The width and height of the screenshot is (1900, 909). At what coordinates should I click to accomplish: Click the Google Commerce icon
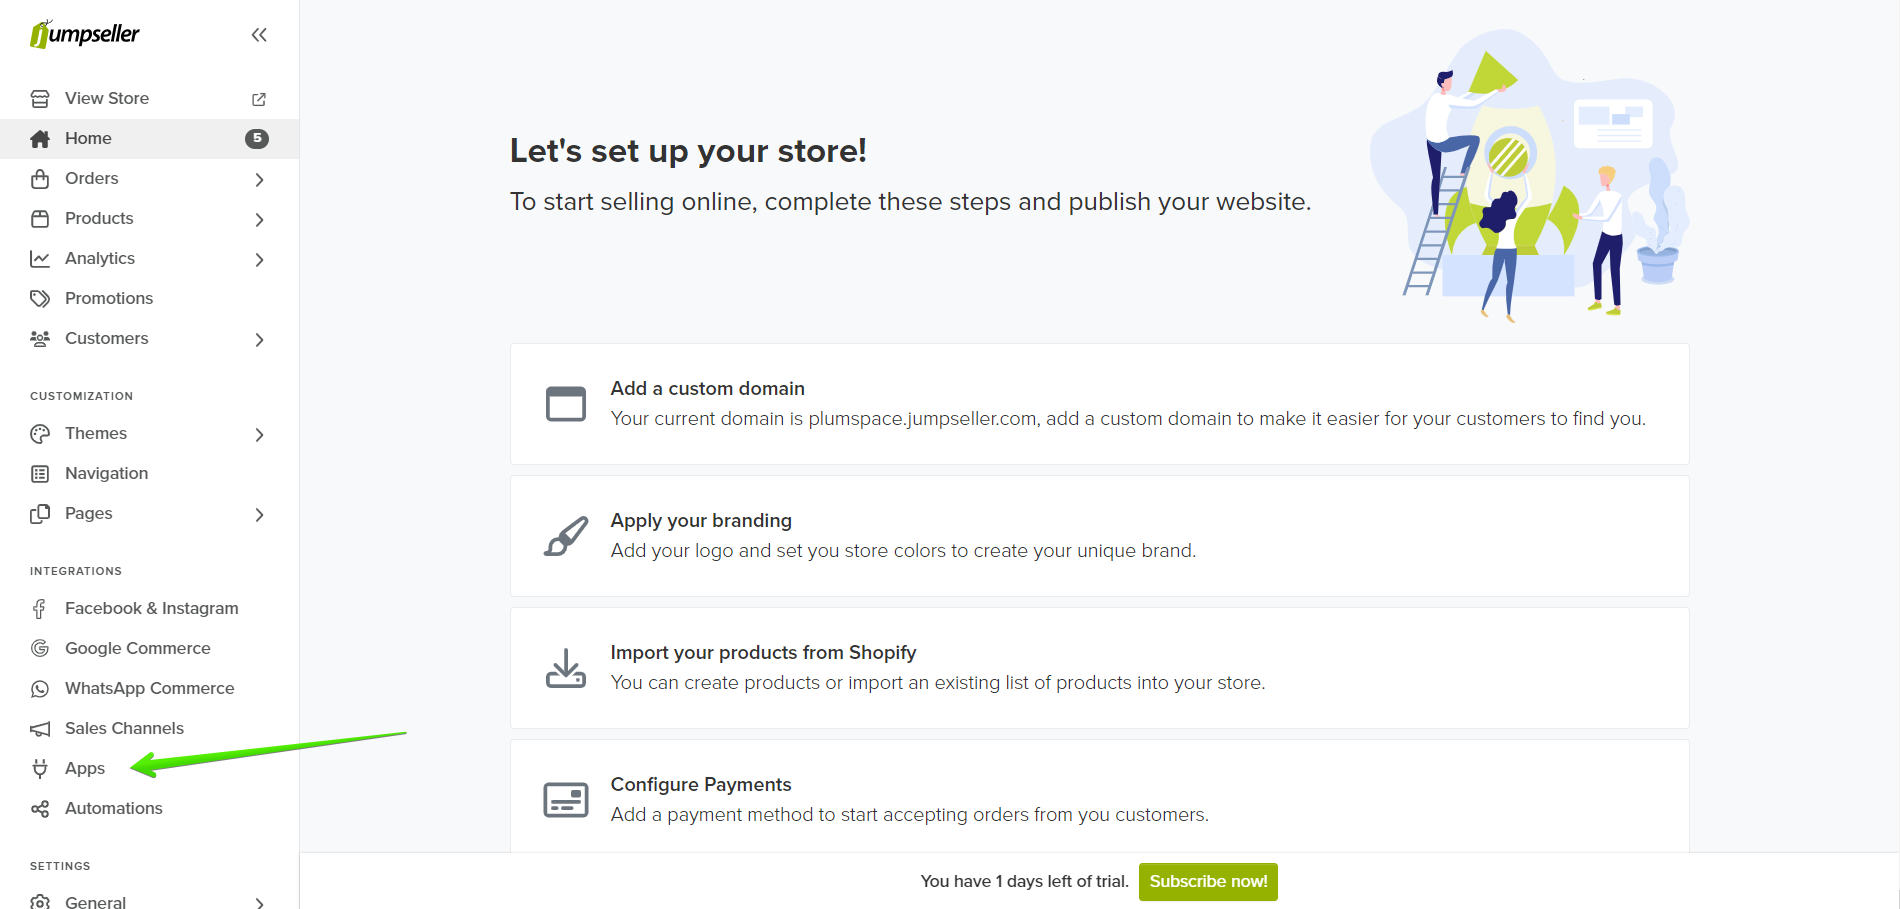click(40, 649)
